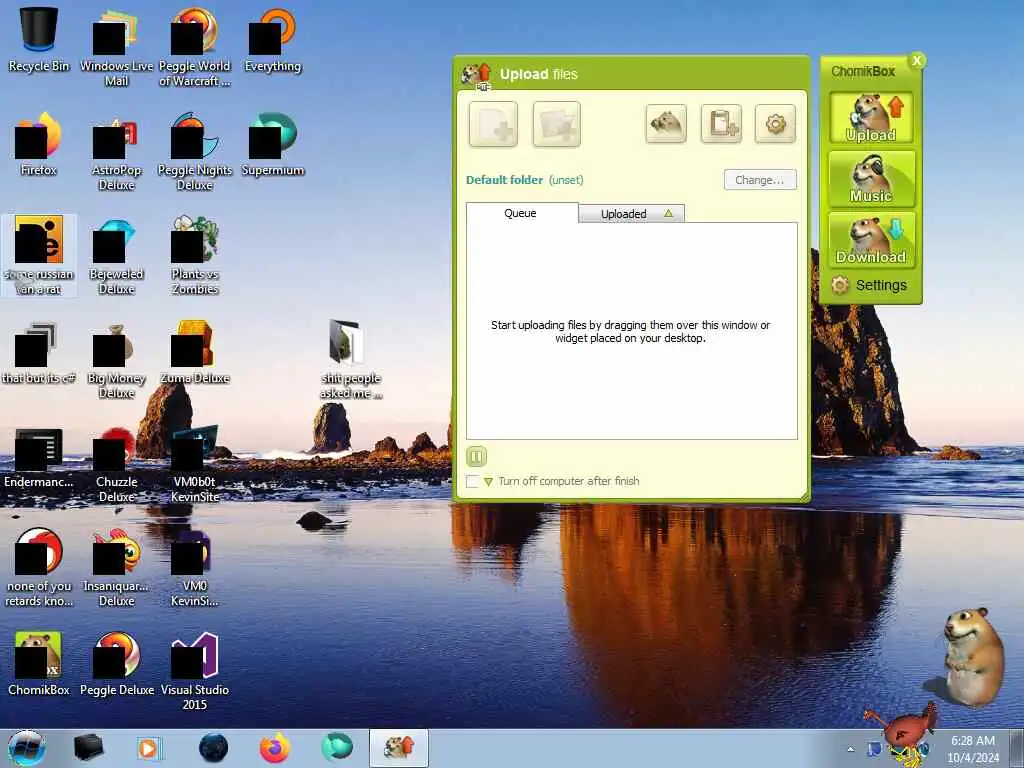
Task: Click Windows Media Player in taskbar
Action: tap(149, 748)
